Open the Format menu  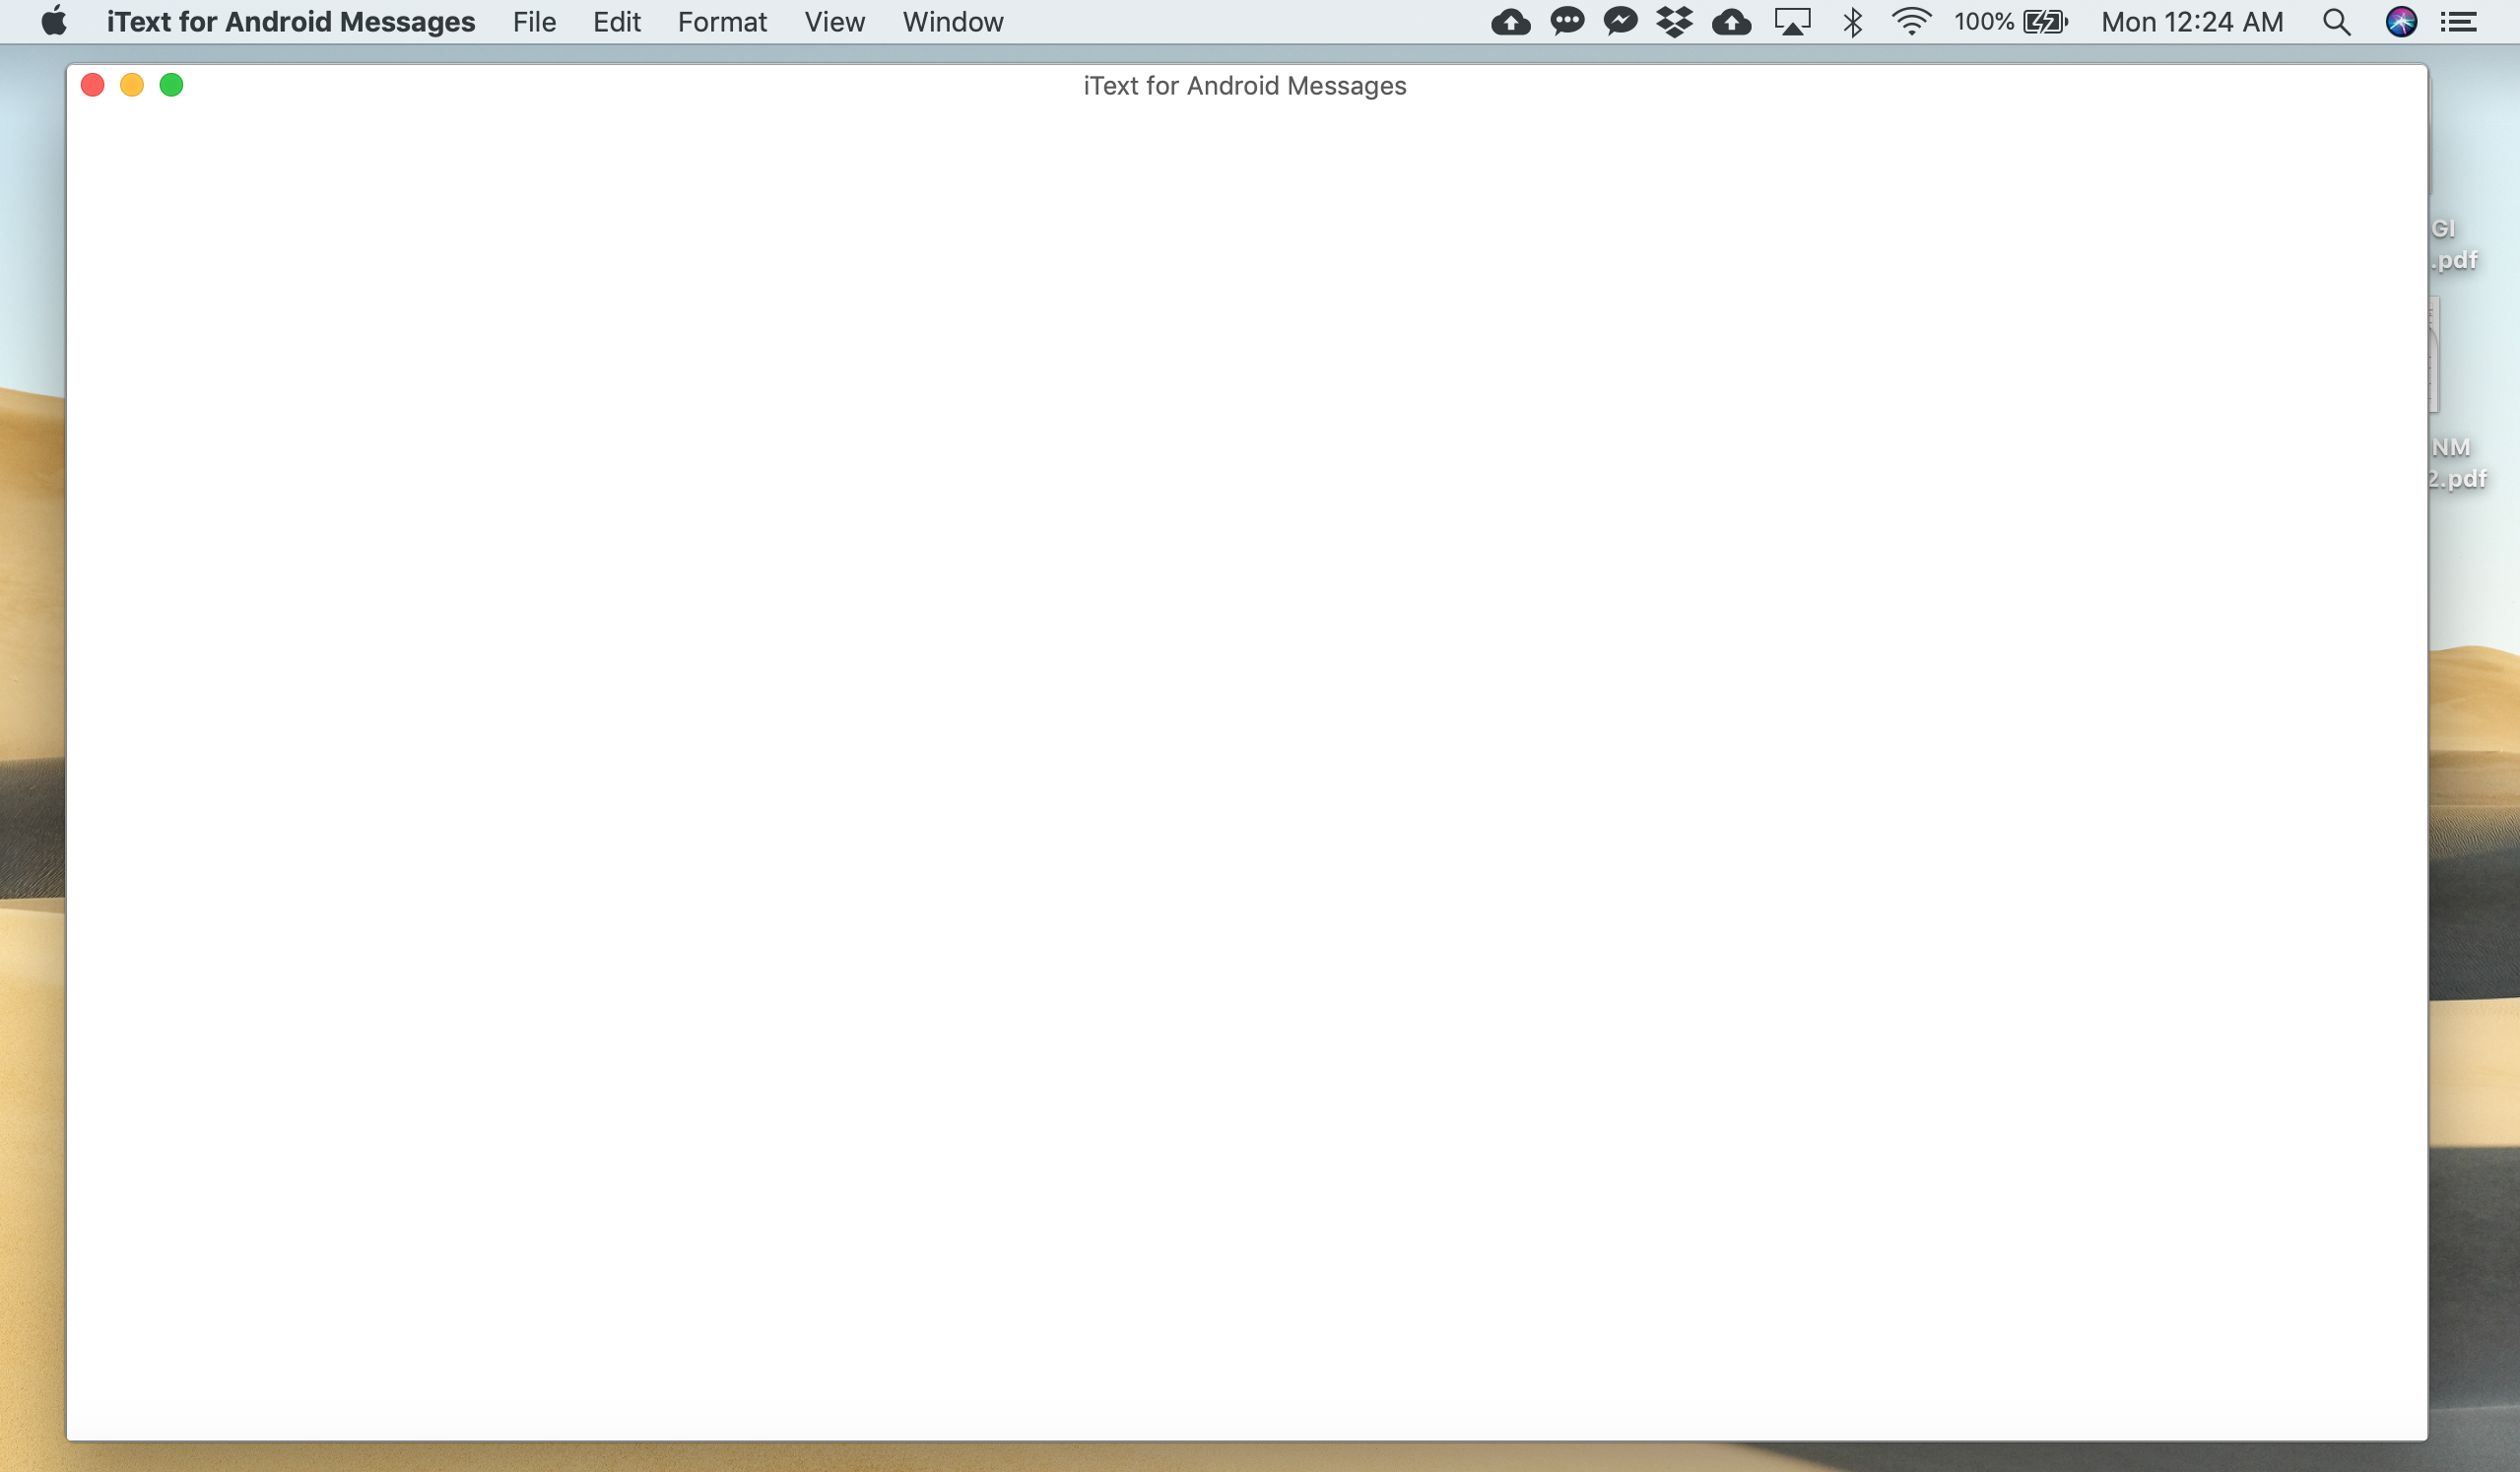pos(722,22)
